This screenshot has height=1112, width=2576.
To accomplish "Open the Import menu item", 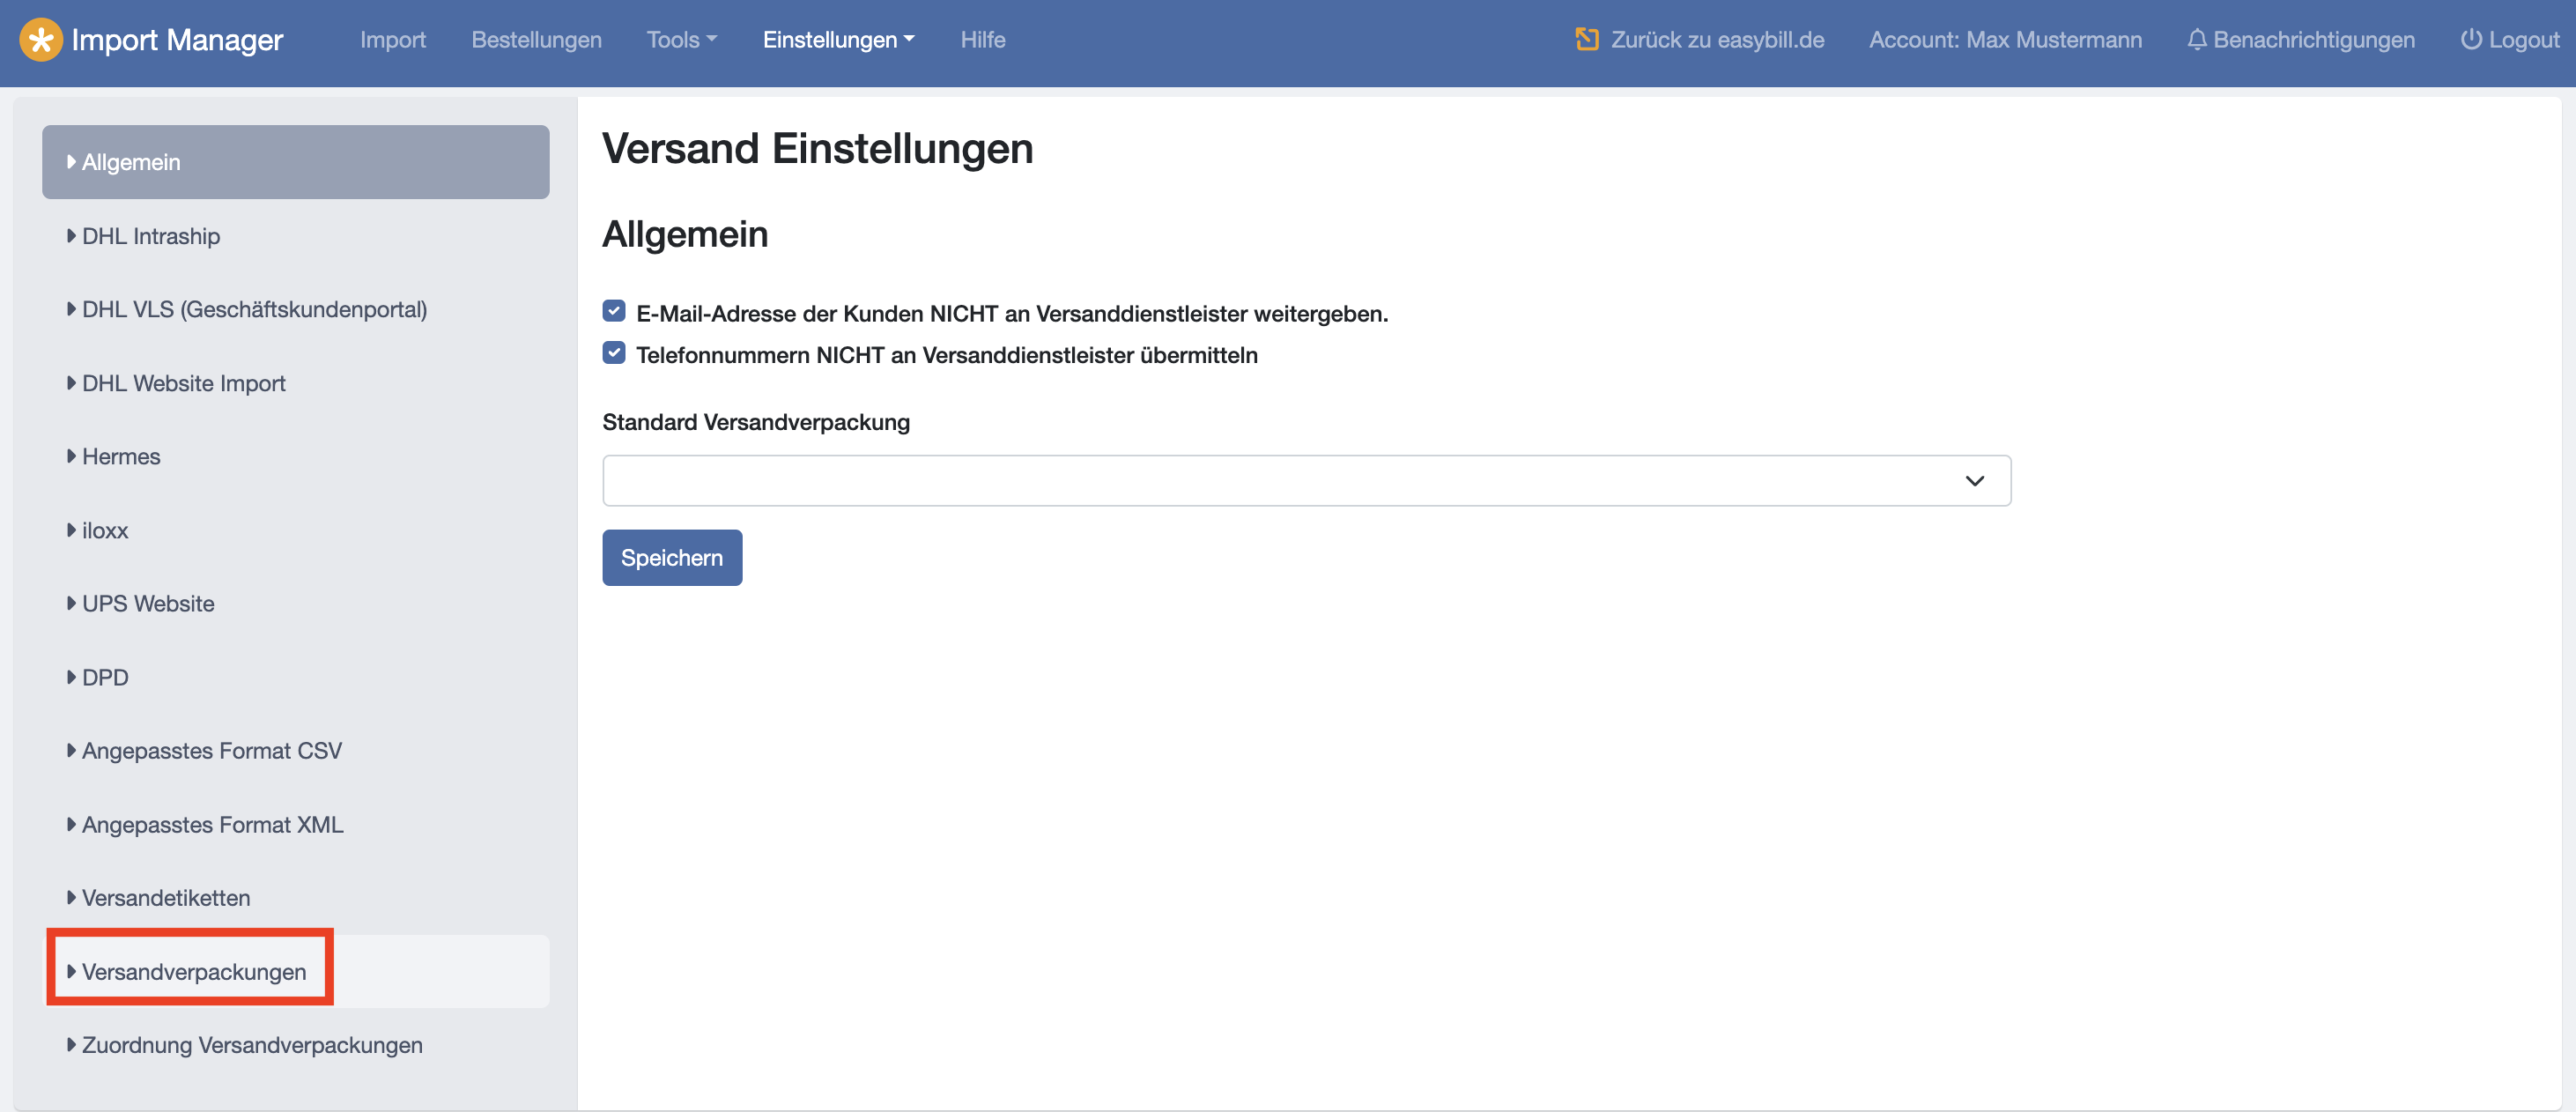I will tap(393, 40).
